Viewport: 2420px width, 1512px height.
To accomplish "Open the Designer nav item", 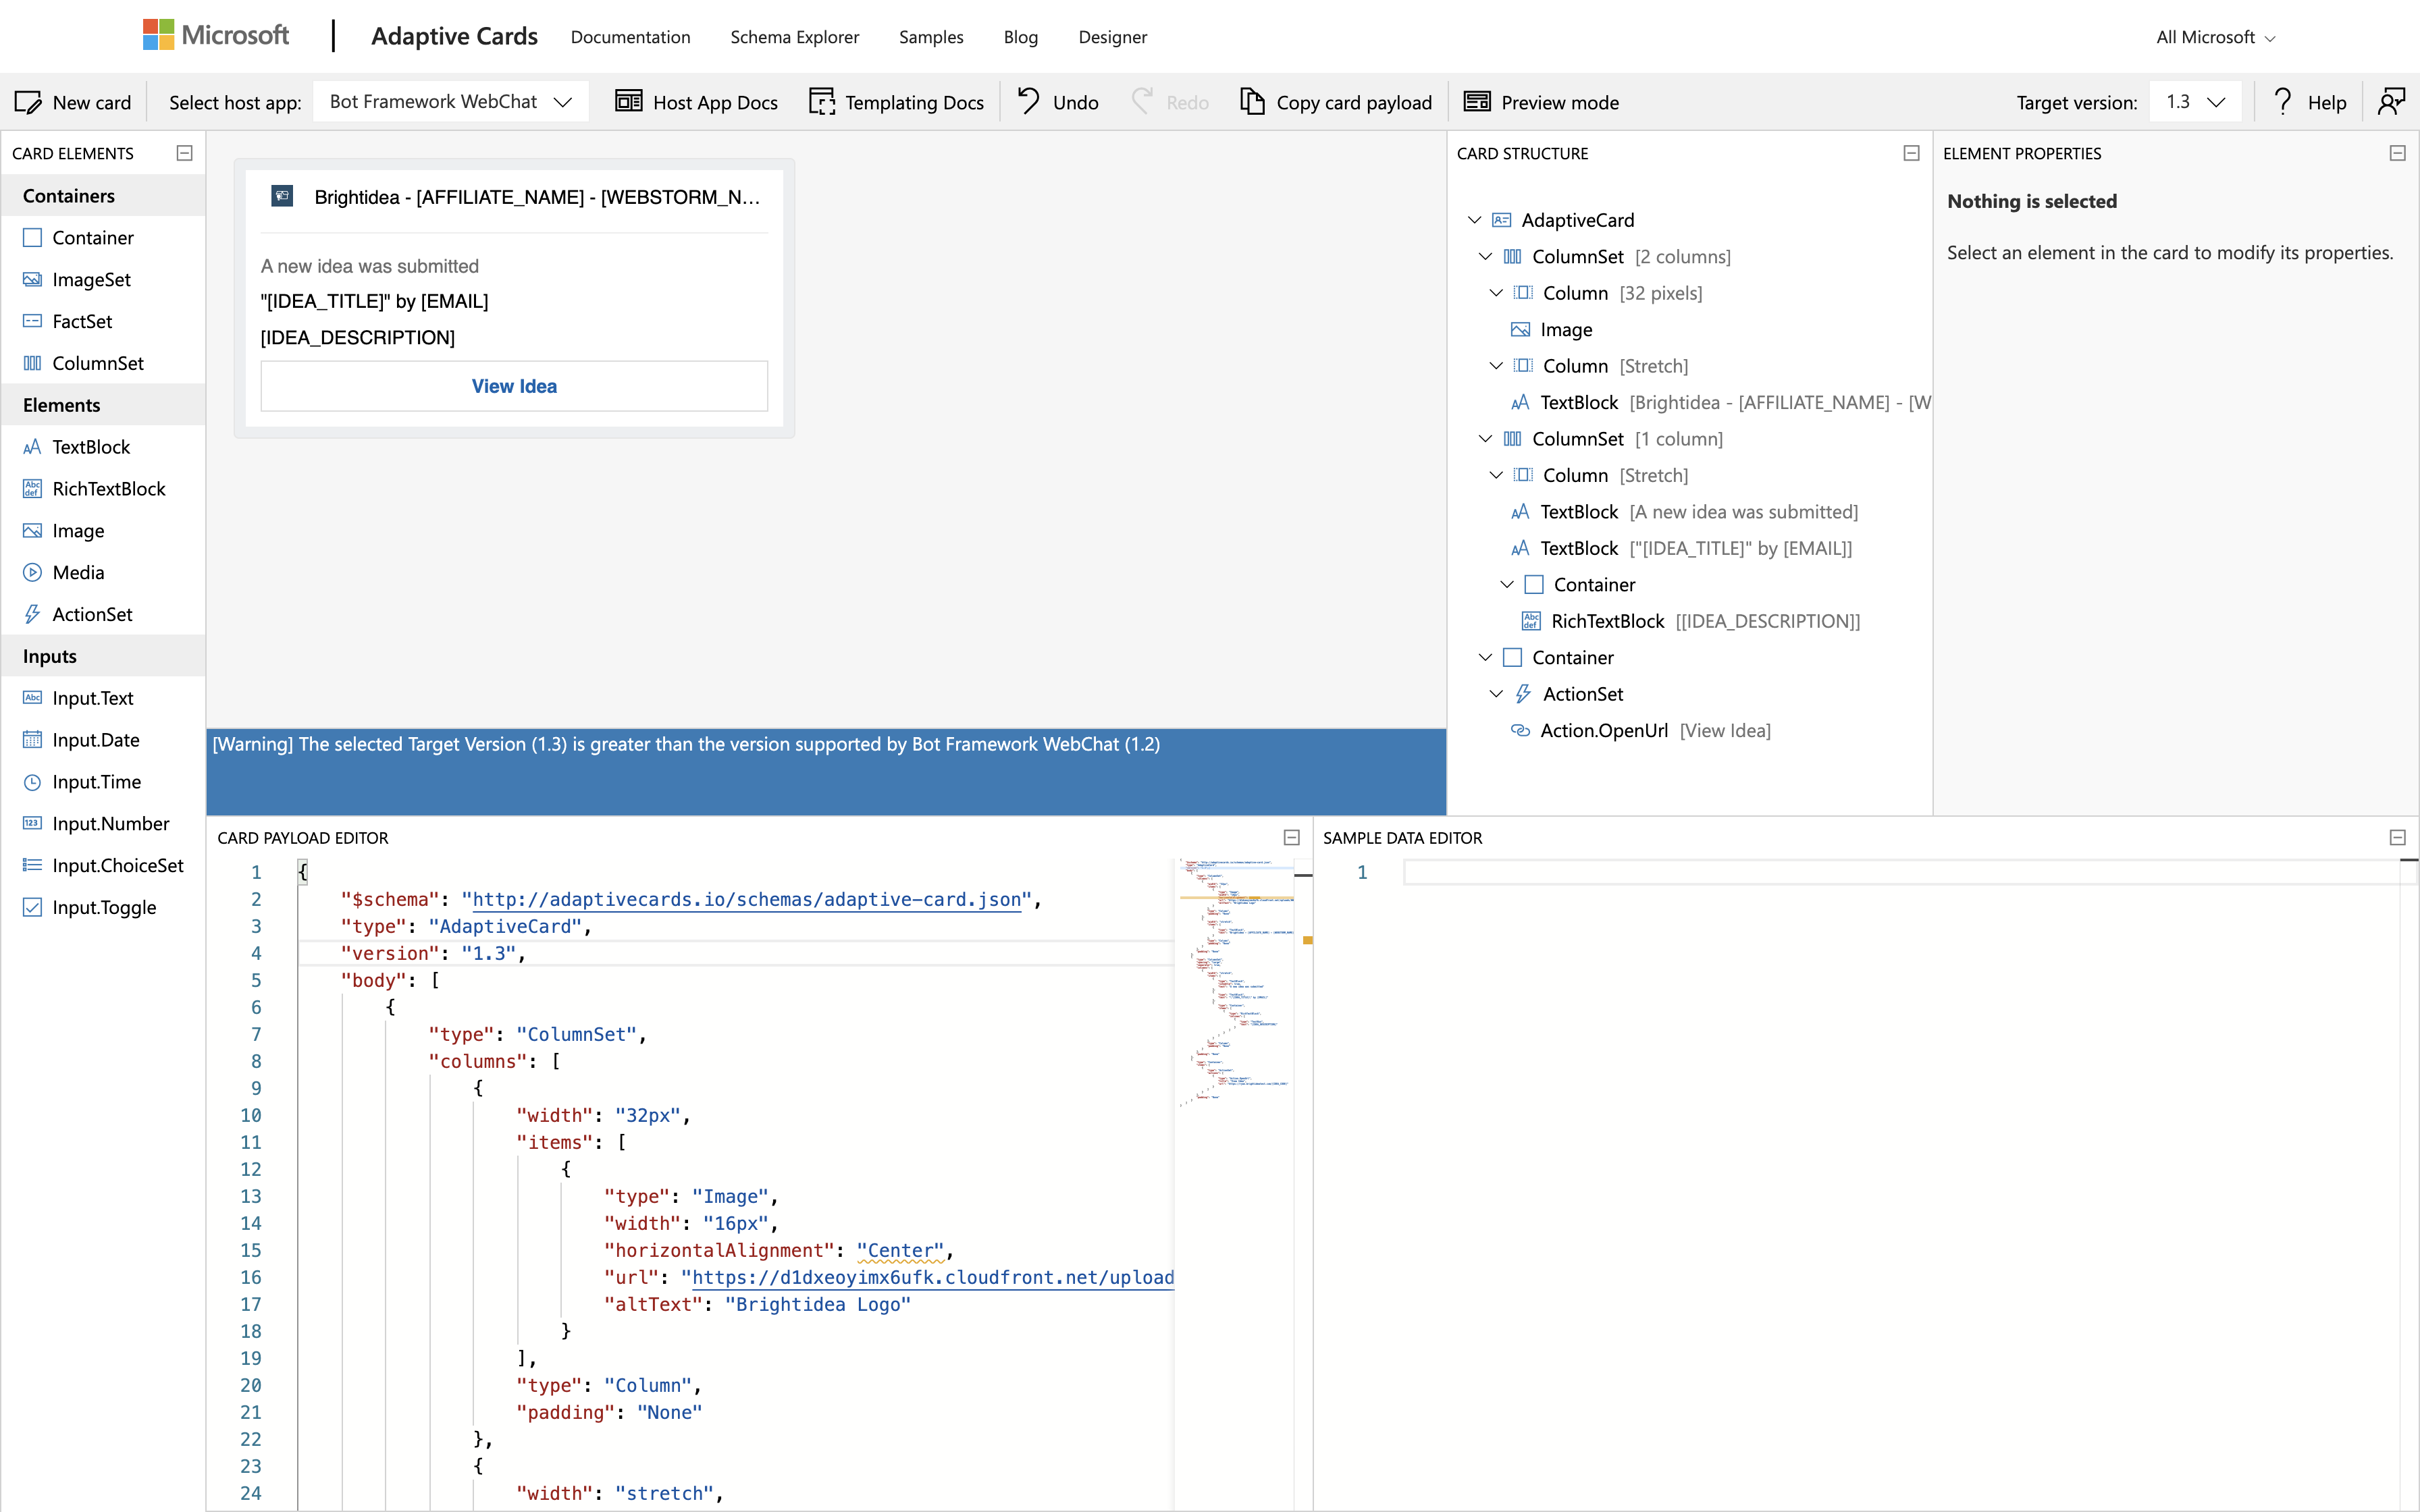I will (x=1112, y=37).
